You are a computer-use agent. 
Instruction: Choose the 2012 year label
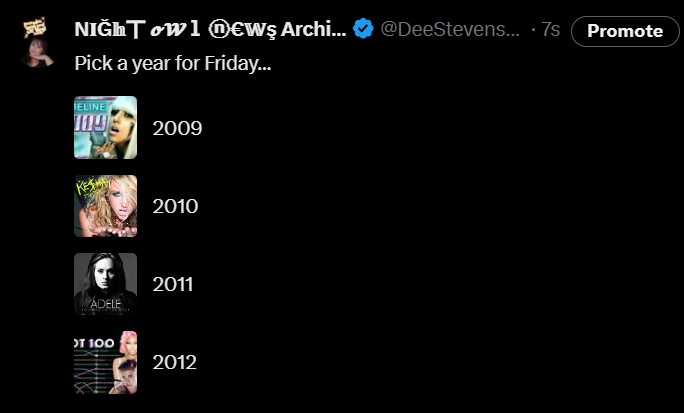tap(175, 362)
